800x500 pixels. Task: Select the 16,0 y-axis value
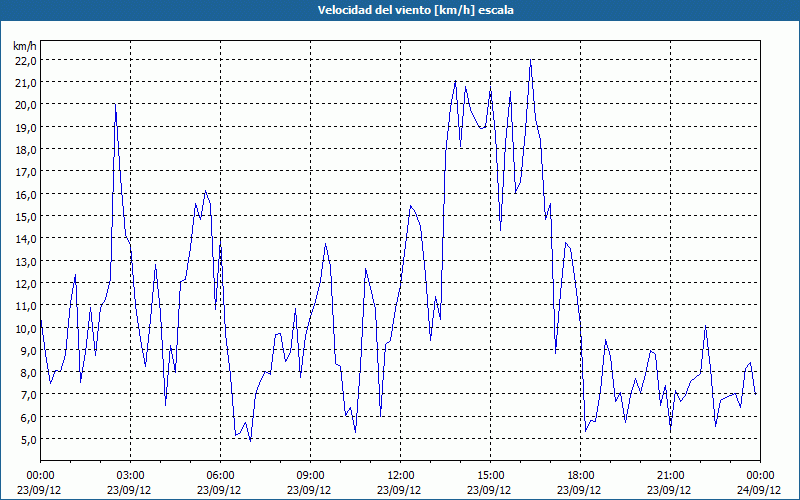(26, 194)
